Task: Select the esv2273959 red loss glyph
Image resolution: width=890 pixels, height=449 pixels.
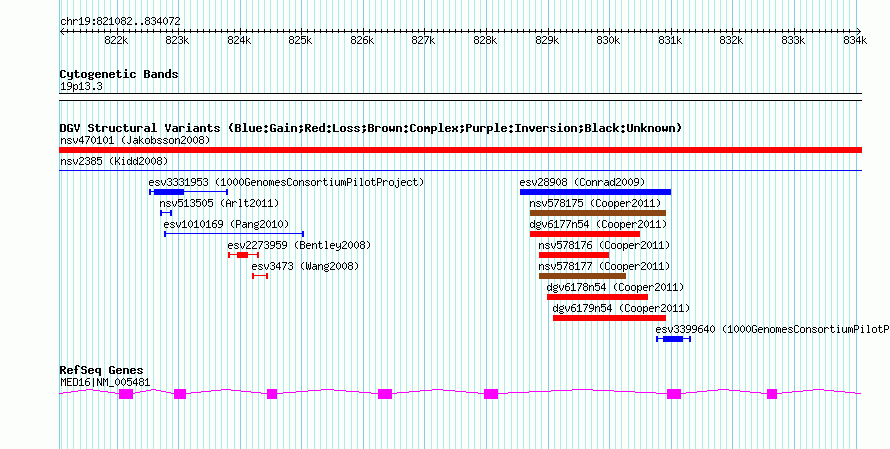Action: coord(243,255)
